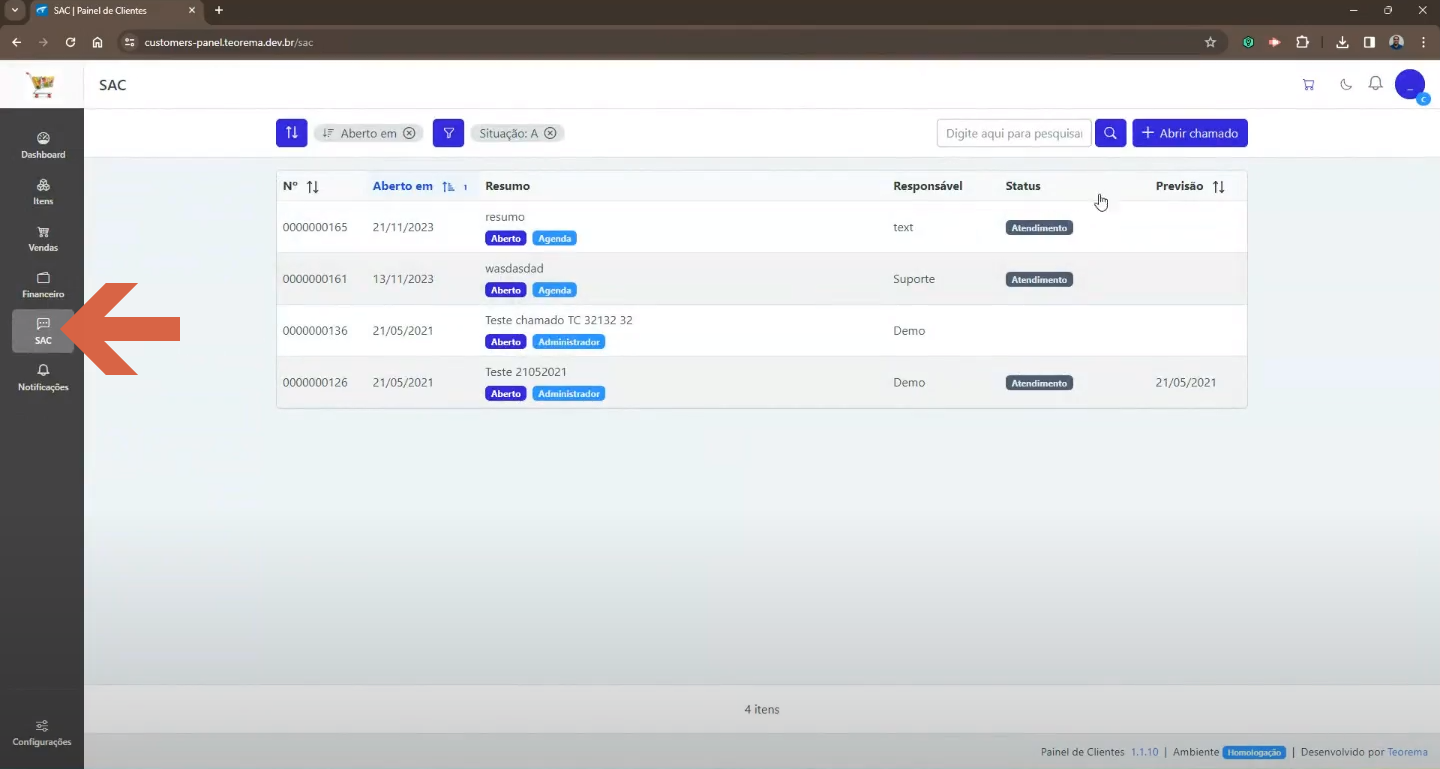
Task: Click the shopping cart logo at top left
Action: [41, 85]
